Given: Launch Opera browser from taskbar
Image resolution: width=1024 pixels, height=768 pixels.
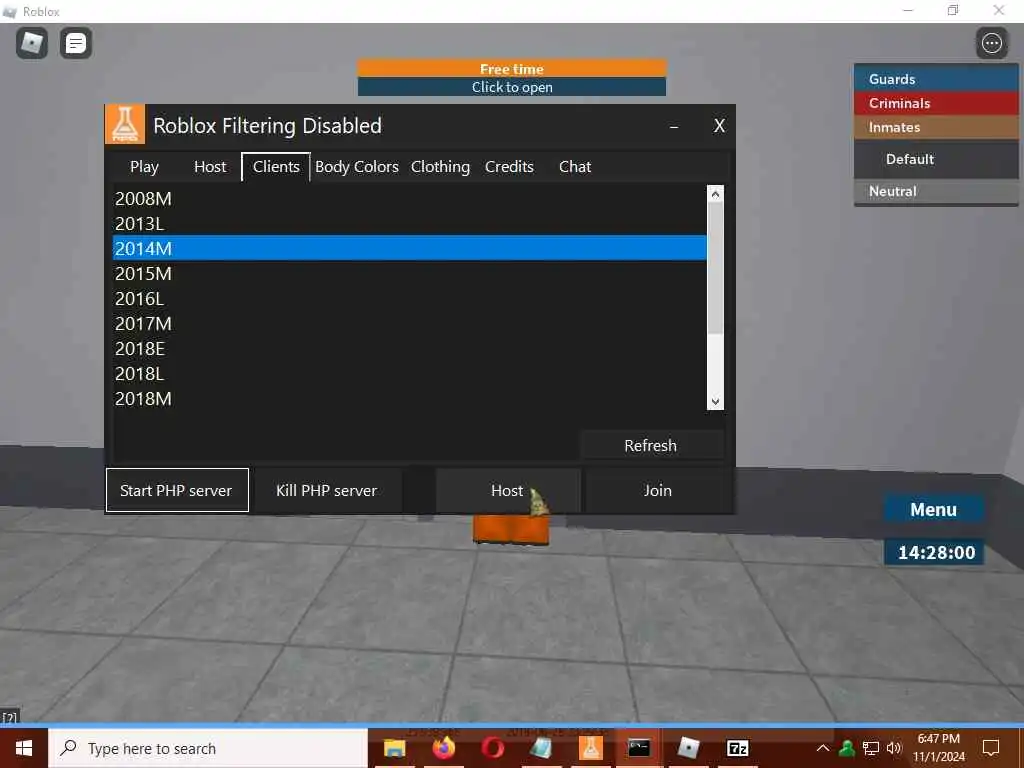Looking at the screenshot, I should click(492, 748).
